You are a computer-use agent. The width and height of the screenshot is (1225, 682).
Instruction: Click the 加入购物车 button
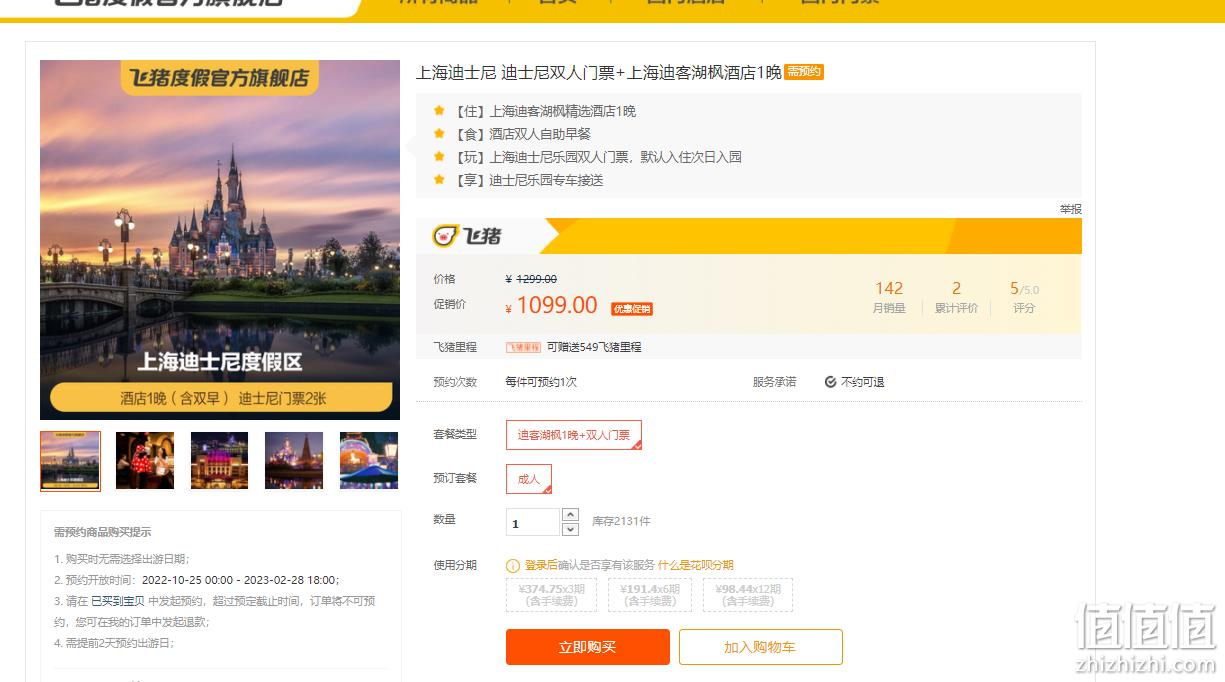(761, 647)
